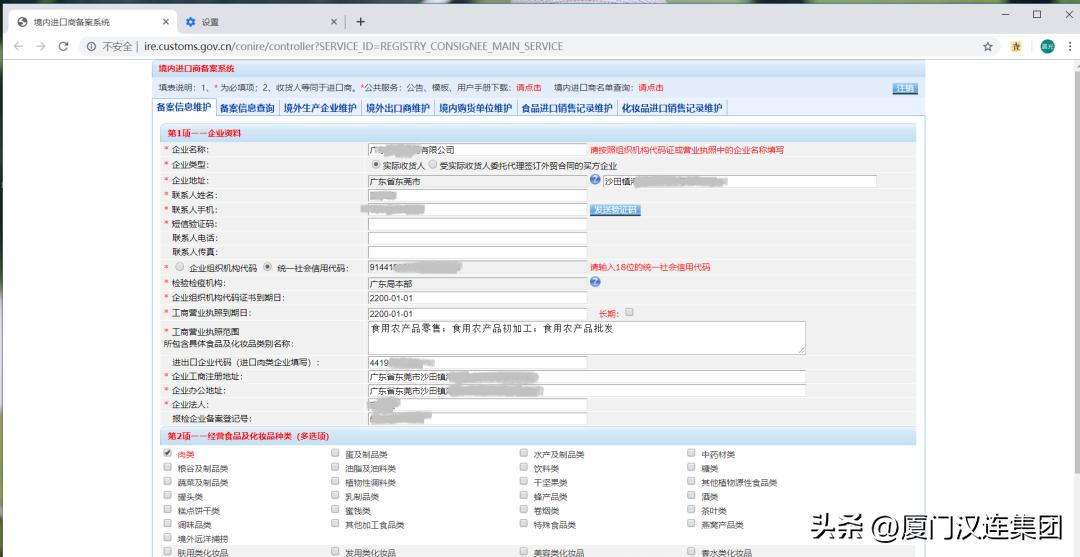Check the 茶叶类 checkbox
1080x557 pixels.
point(692,510)
